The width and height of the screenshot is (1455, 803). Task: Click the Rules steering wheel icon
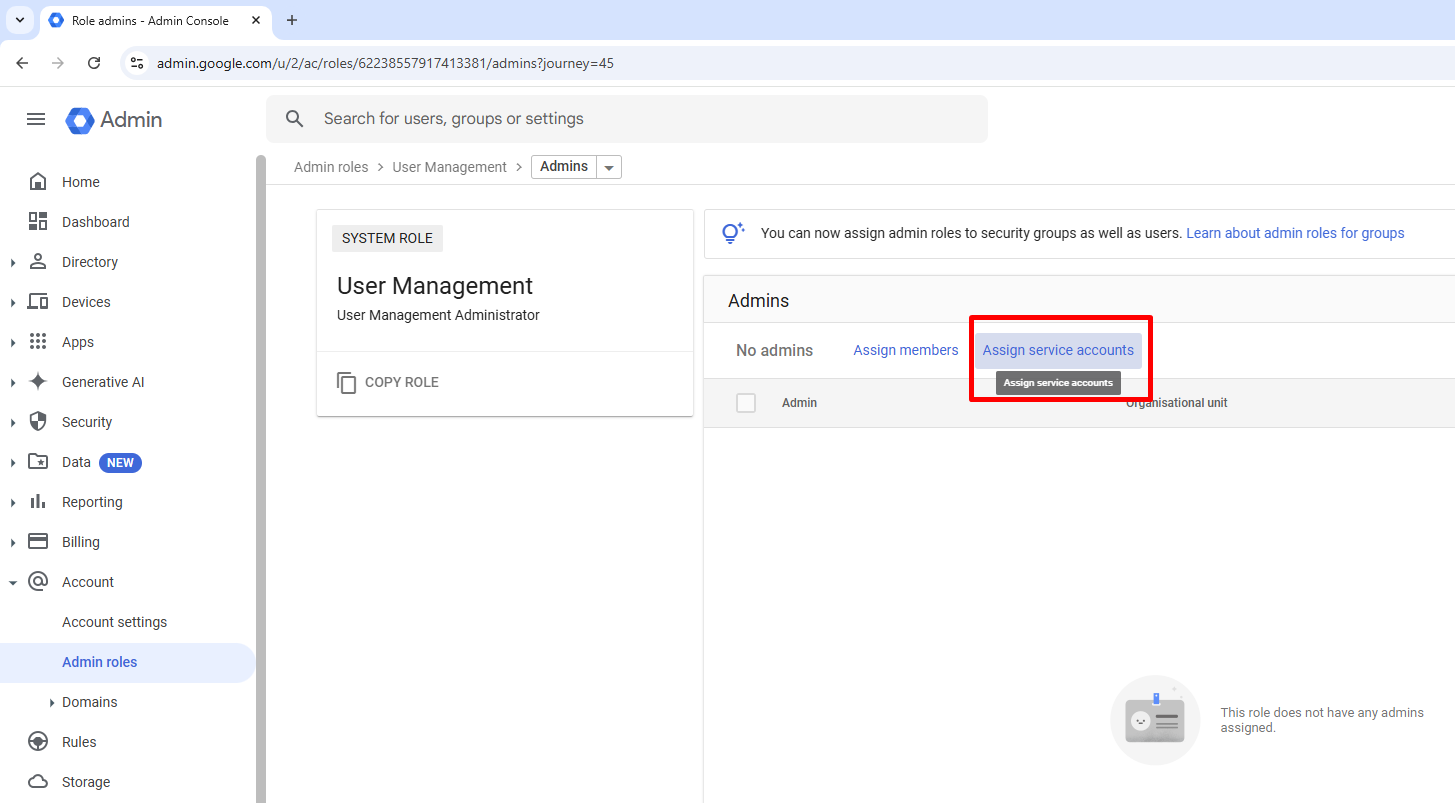point(38,742)
